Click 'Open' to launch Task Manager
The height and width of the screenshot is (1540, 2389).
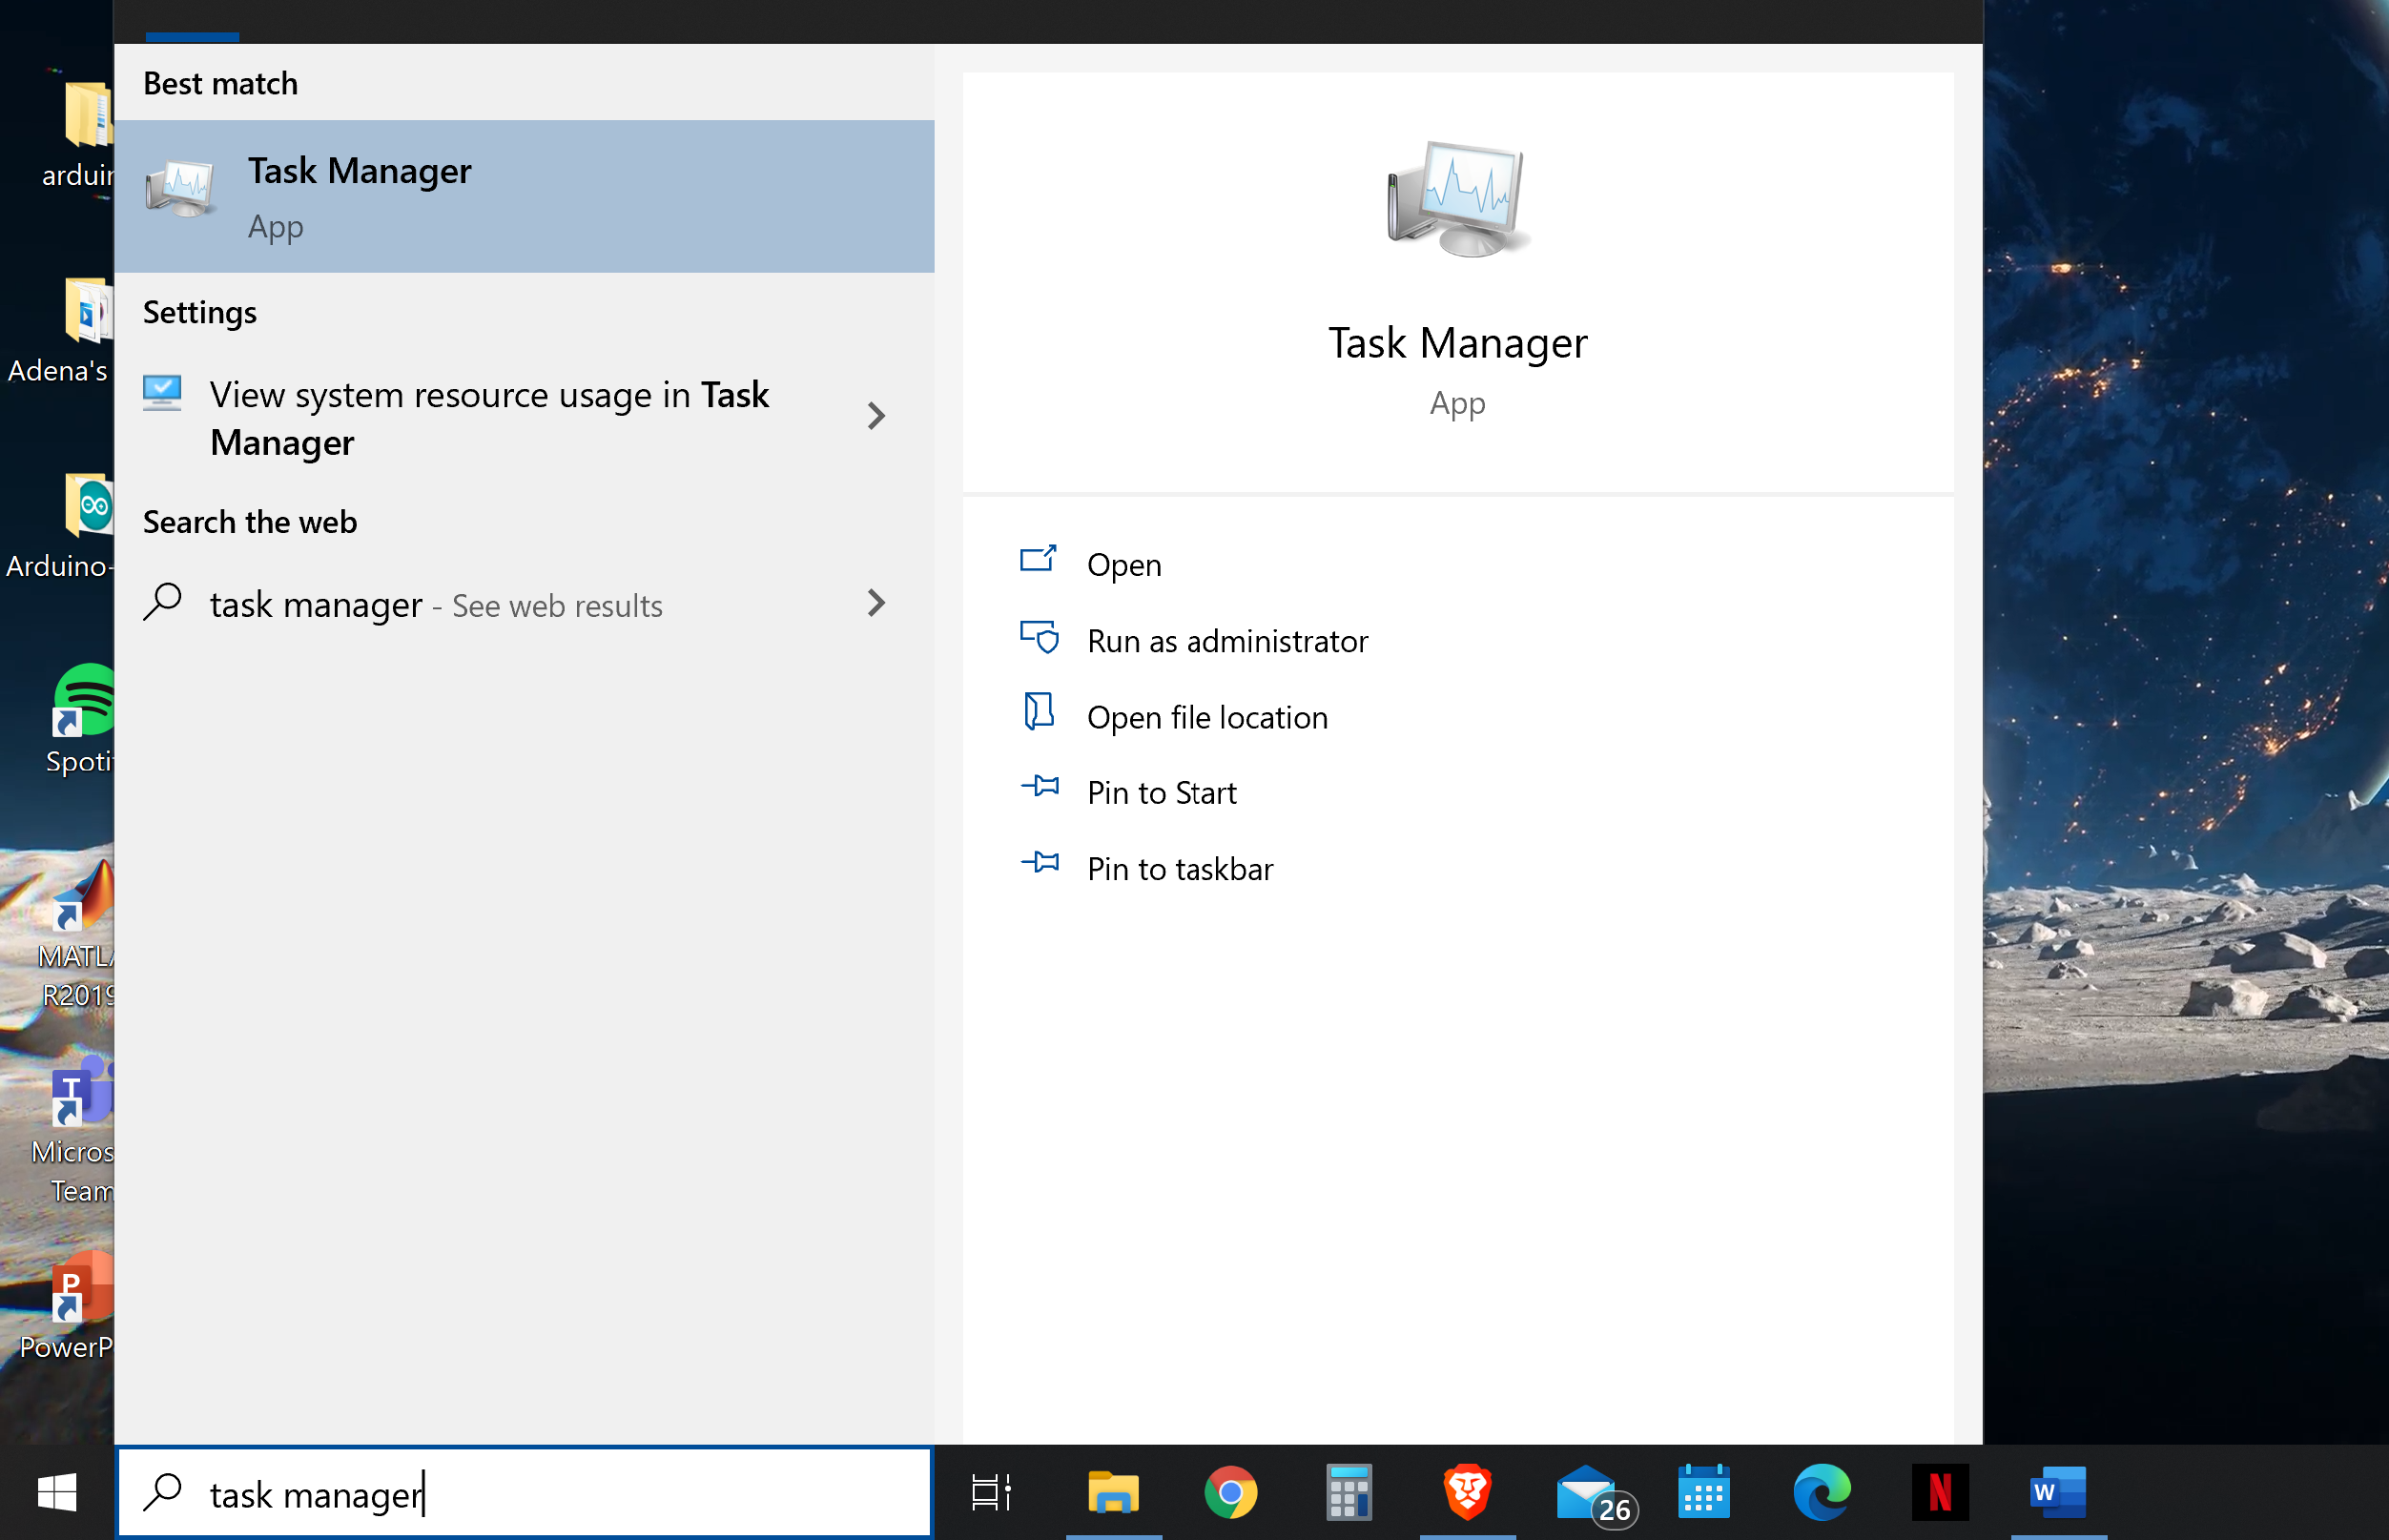1124,562
